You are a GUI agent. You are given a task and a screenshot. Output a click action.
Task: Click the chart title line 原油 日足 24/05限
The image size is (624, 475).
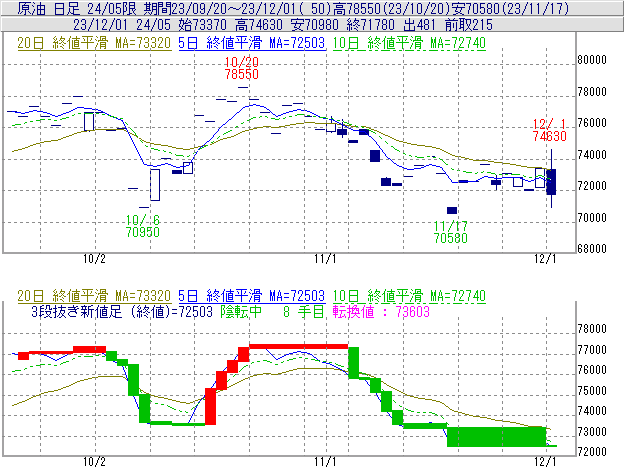tap(76, 8)
